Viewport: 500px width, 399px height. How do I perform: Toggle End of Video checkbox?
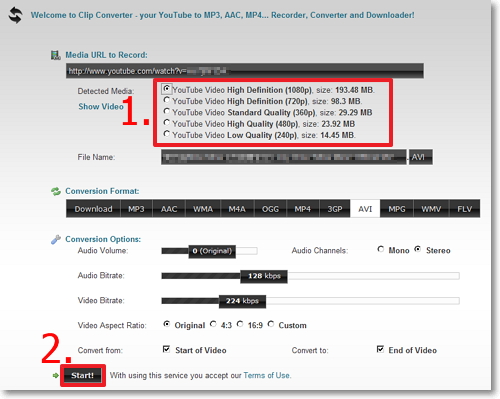380,349
